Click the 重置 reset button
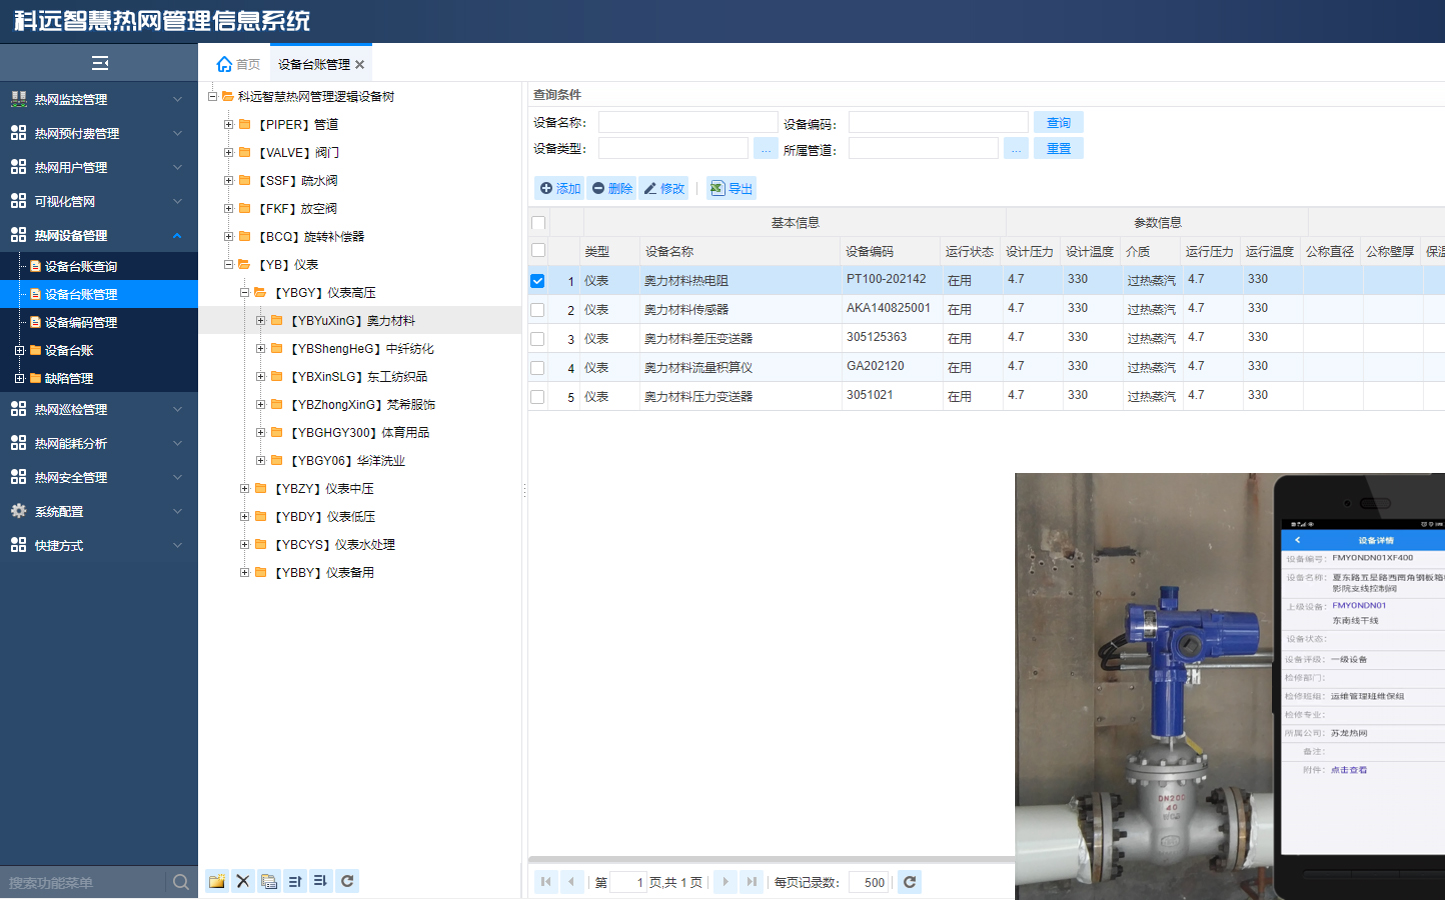This screenshot has width=1445, height=900. tap(1058, 148)
